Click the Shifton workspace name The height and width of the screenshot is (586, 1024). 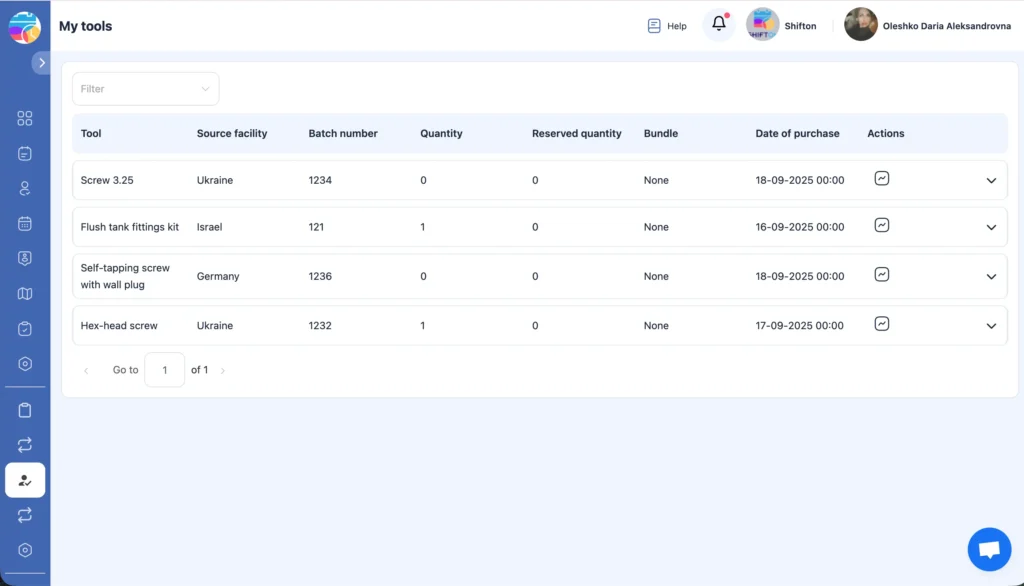tap(800, 25)
